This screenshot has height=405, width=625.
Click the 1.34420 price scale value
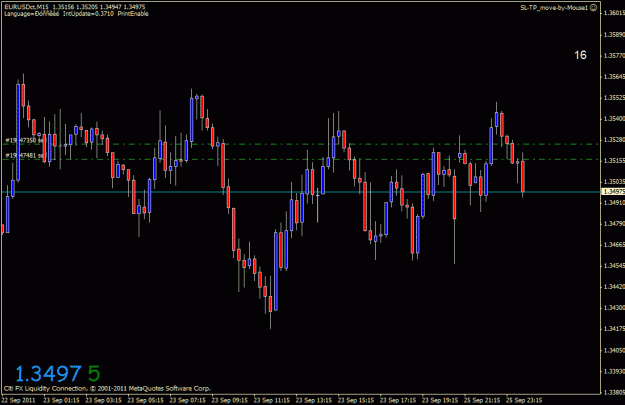click(x=614, y=287)
